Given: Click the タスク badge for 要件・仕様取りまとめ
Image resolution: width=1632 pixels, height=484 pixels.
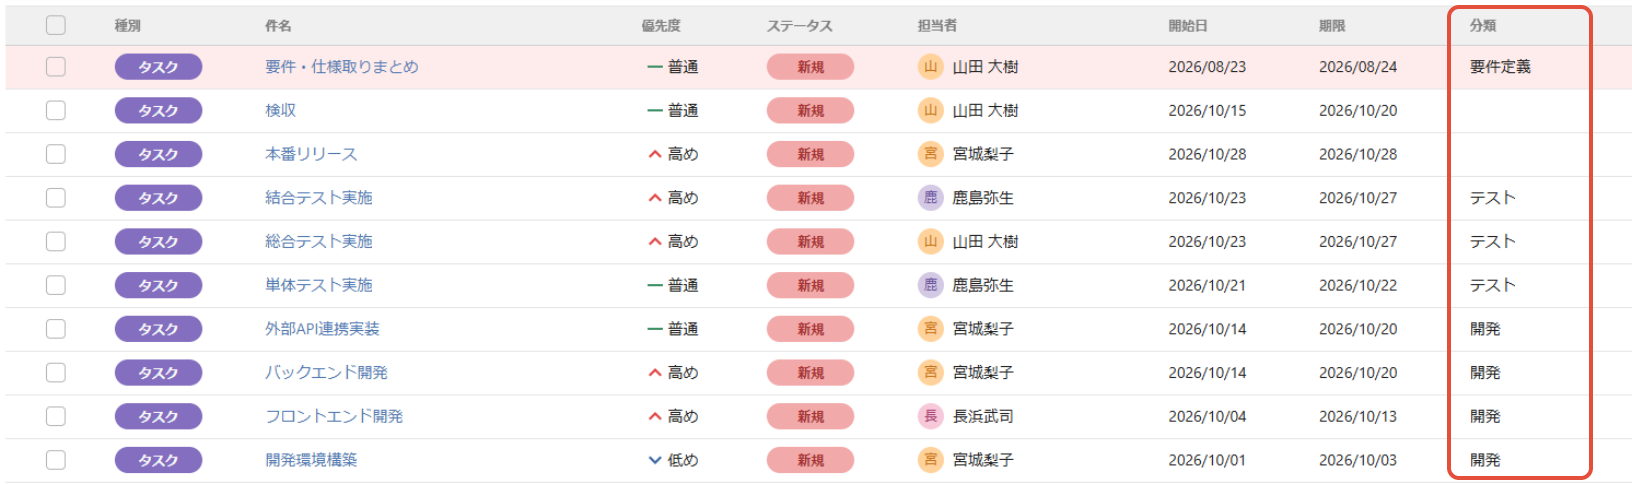Looking at the screenshot, I should click(158, 67).
